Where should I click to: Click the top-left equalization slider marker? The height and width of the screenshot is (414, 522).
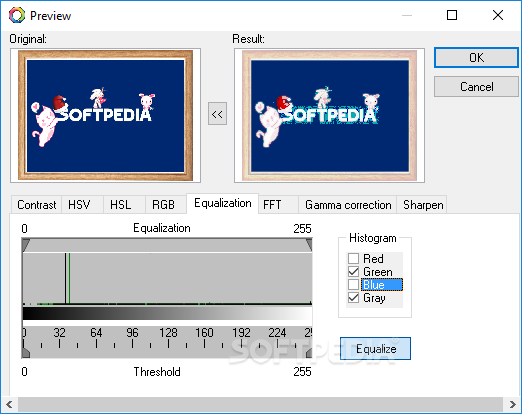point(26,245)
